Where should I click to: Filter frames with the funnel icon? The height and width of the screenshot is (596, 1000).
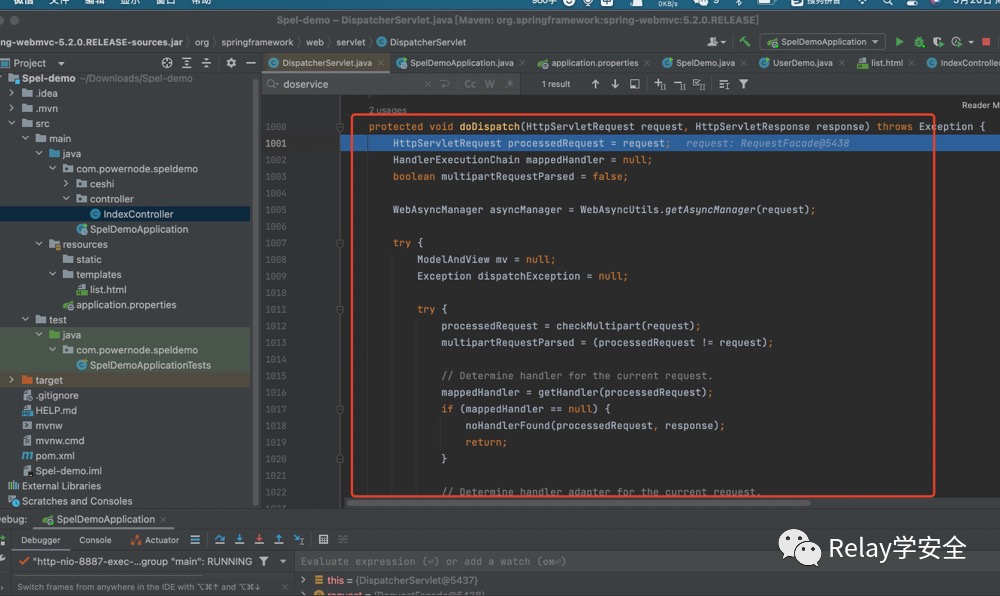(x=263, y=562)
